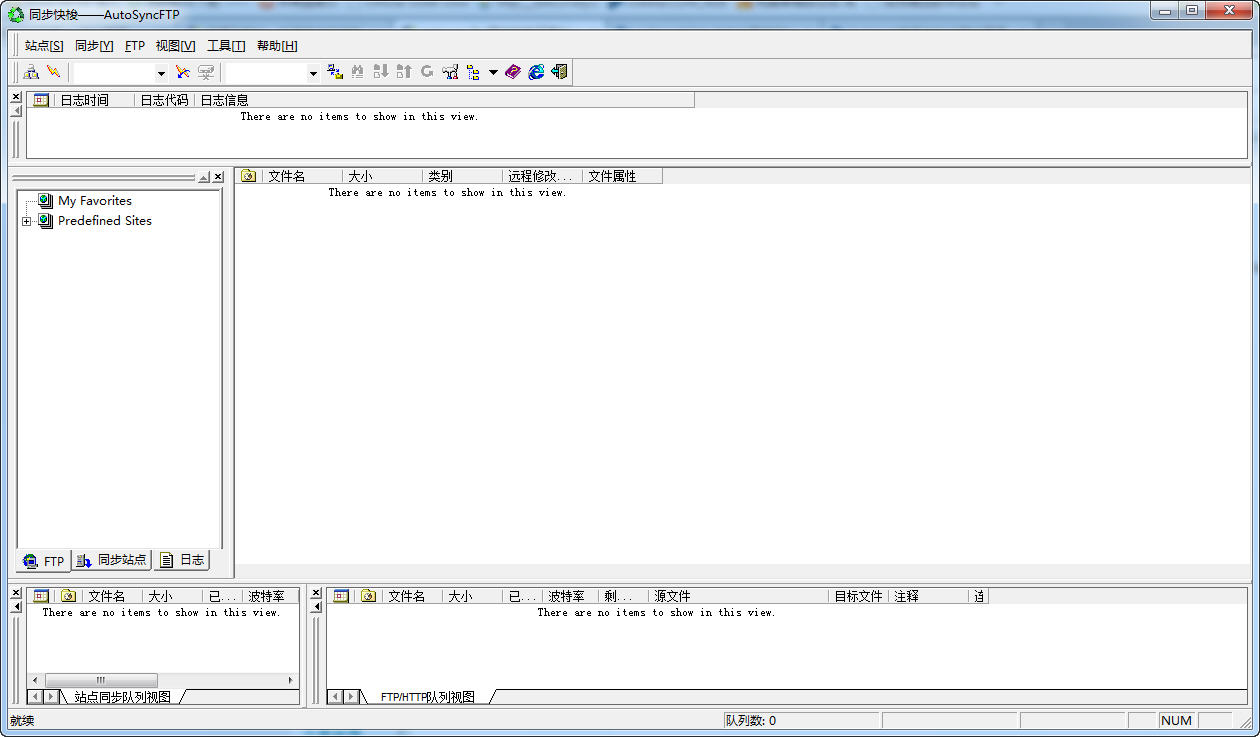Click the My Favorites site icon

tap(45, 201)
